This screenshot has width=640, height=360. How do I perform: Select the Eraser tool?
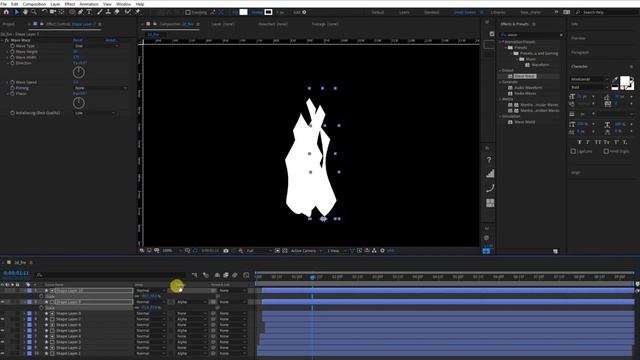[x=117, y=12]
